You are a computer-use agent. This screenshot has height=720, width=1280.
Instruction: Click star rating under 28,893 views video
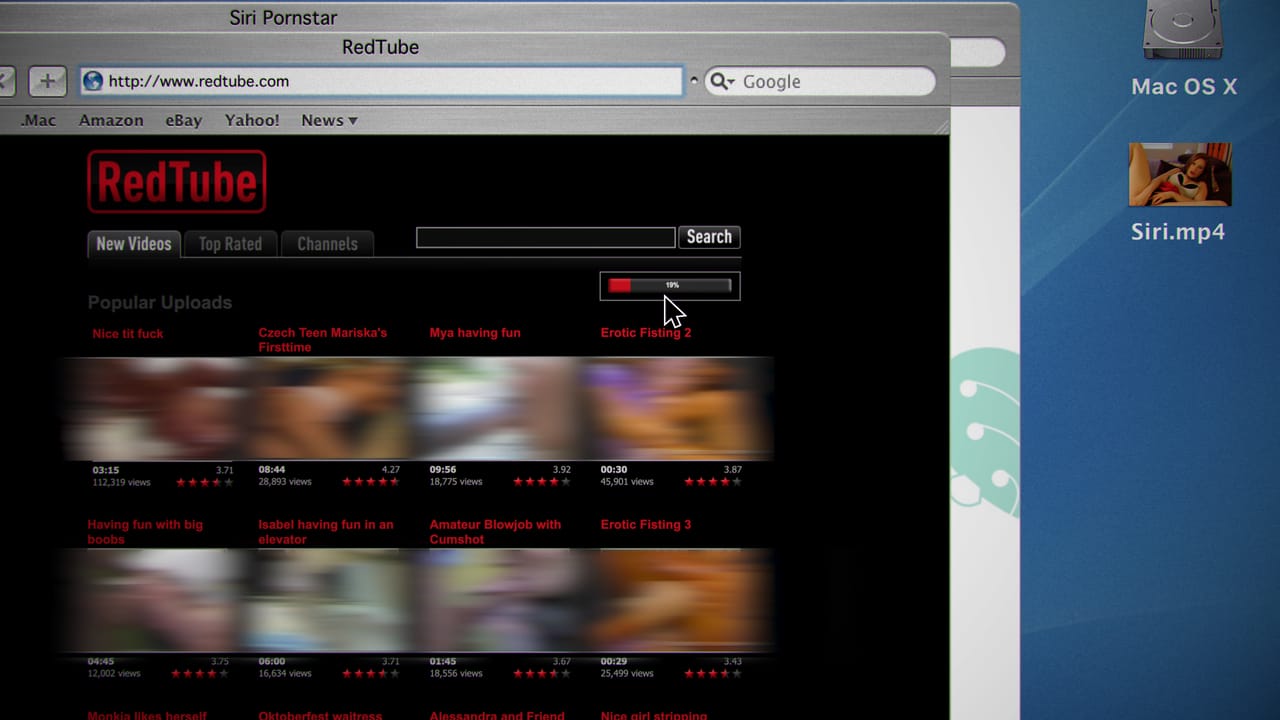pyautogui.click(x=370, y=482)
